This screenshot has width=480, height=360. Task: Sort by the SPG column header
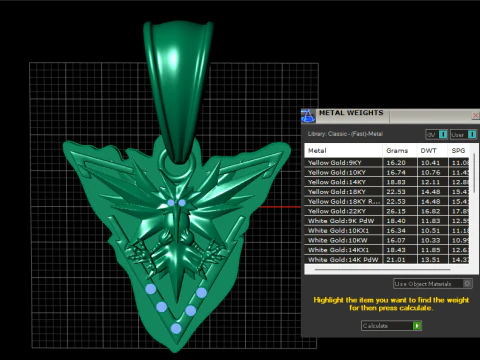click(458, 151)
